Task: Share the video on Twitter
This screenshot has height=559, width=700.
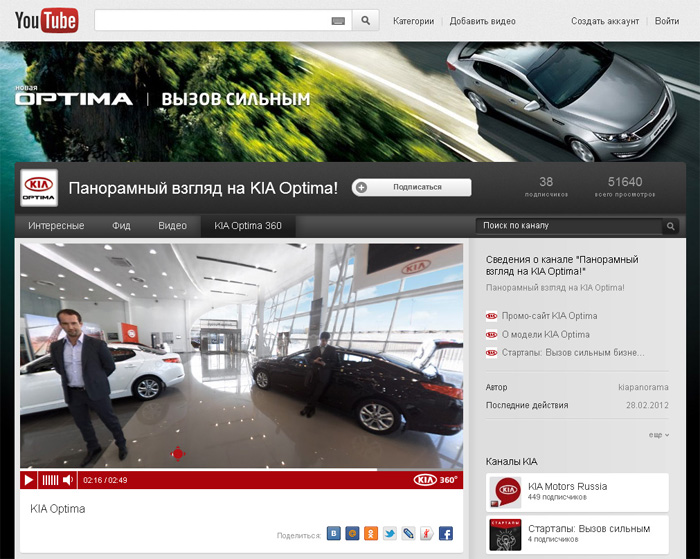Action: pyautogui.click(x=390, y=534)
